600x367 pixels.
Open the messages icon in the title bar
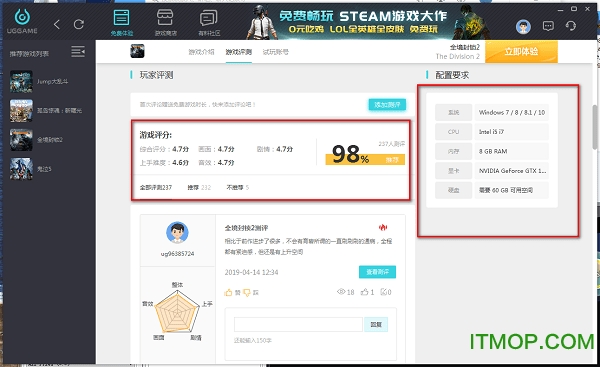pyautogui.click(x=548, y=26)
